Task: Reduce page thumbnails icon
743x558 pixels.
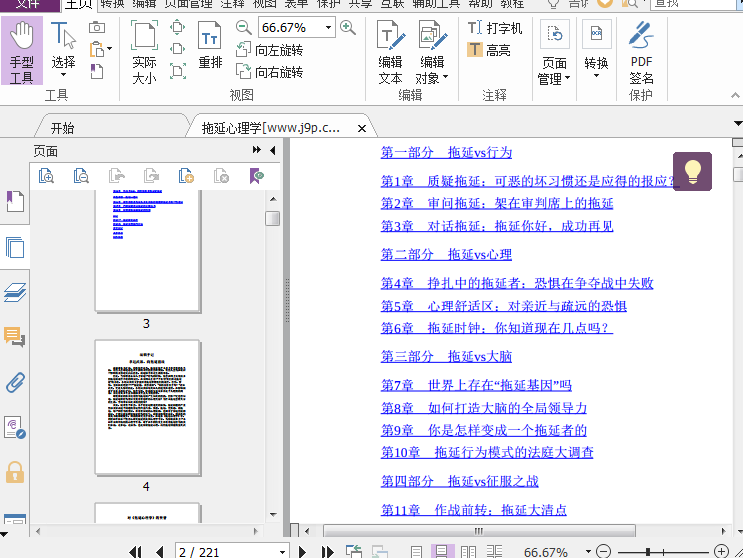Action: click(81, 176)
